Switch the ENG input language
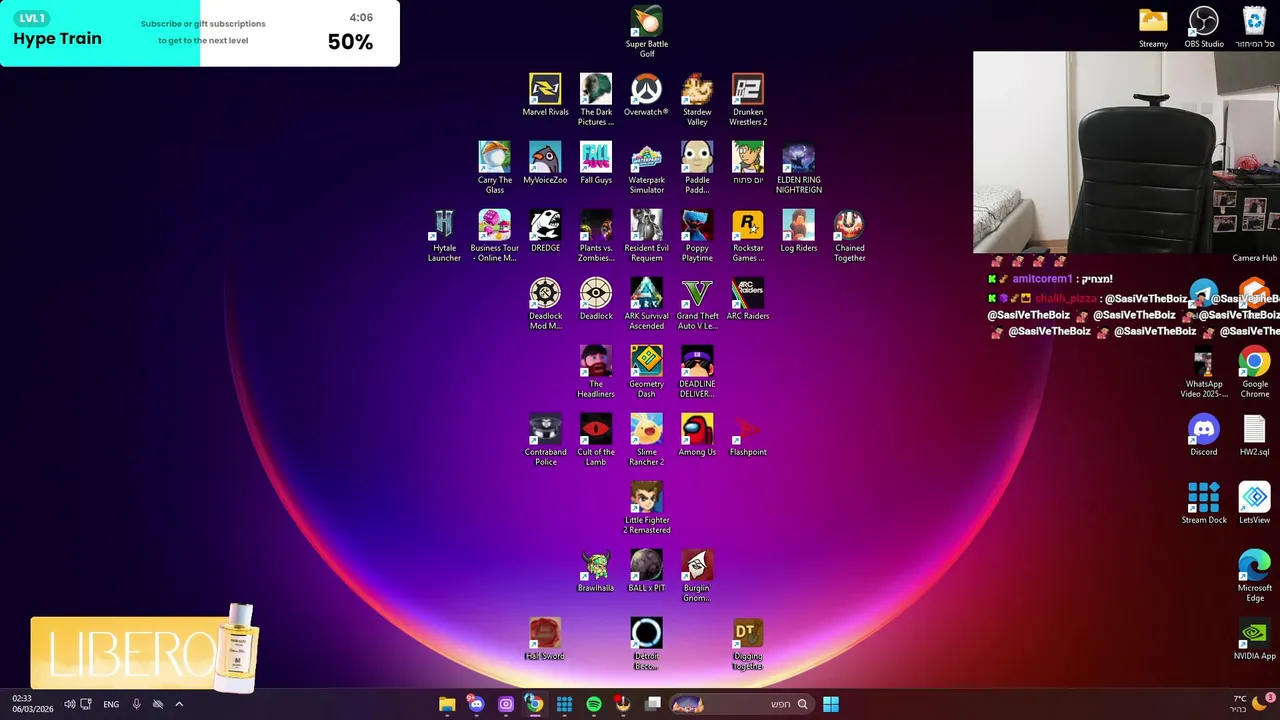 click(111, 704)
